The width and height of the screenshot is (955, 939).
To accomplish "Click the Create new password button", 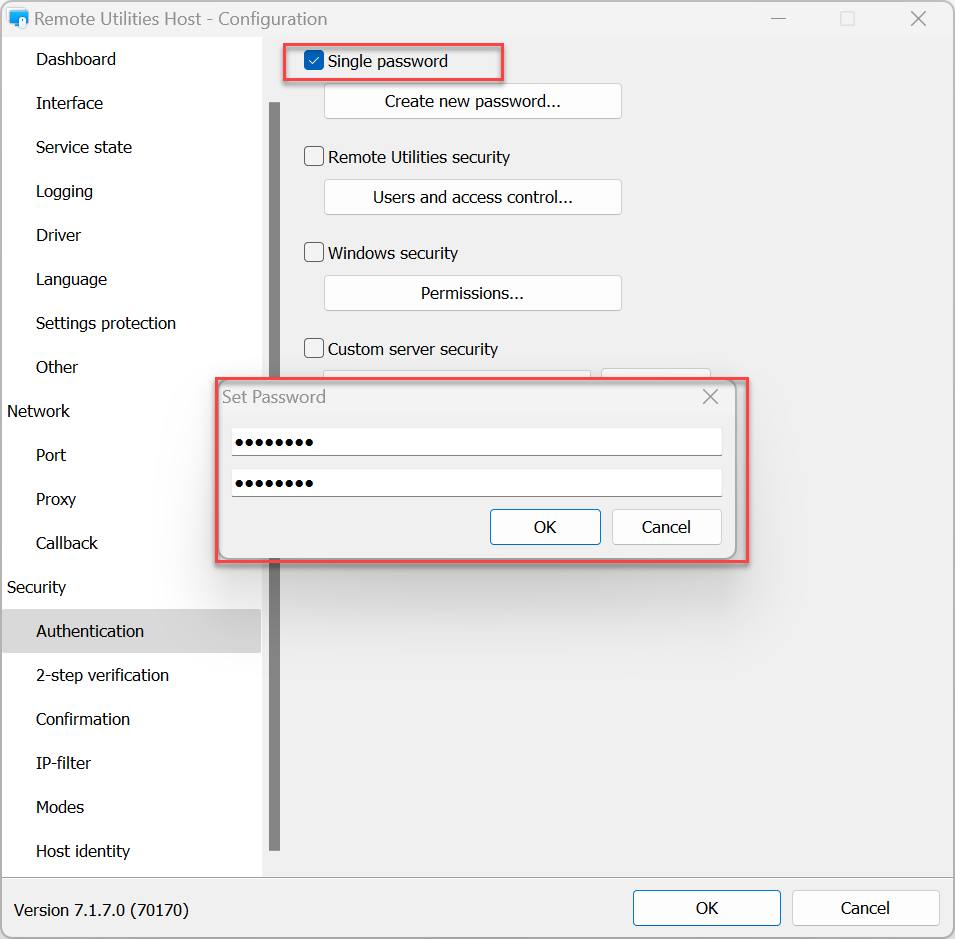I will tap(472, 101).
